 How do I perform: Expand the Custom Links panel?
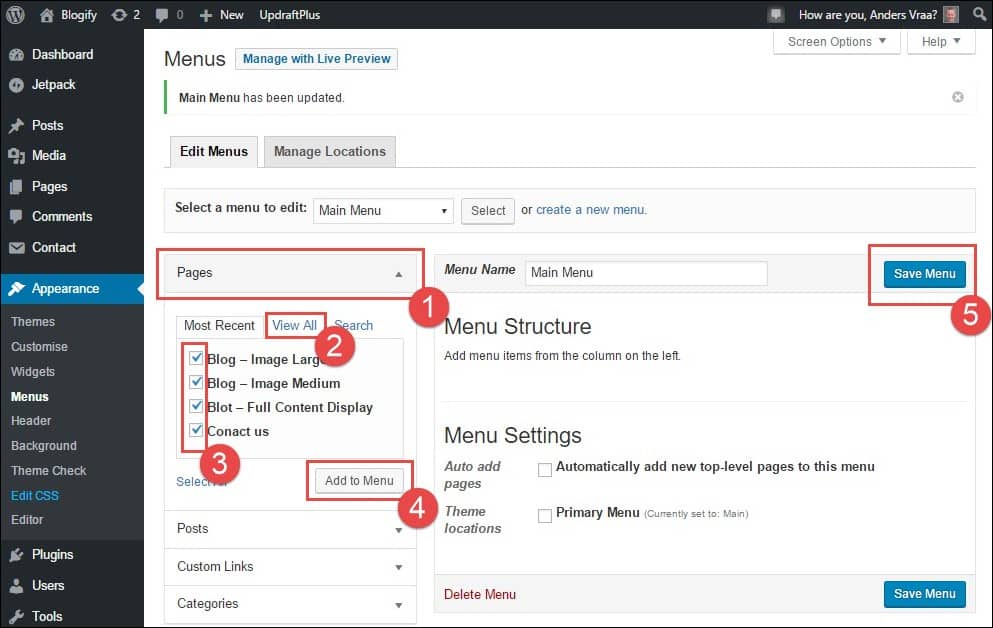pyautogui.click(x=290, y=566)
